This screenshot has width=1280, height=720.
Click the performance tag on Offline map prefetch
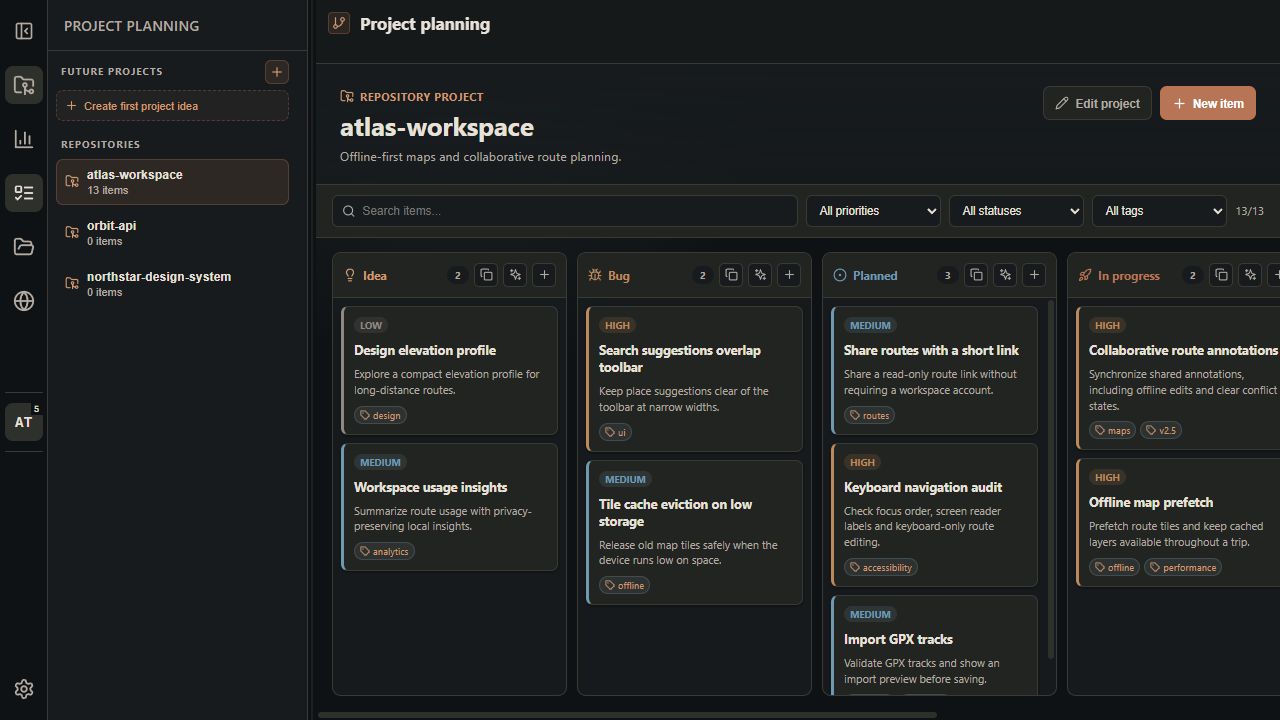[x=1184, y=567]
